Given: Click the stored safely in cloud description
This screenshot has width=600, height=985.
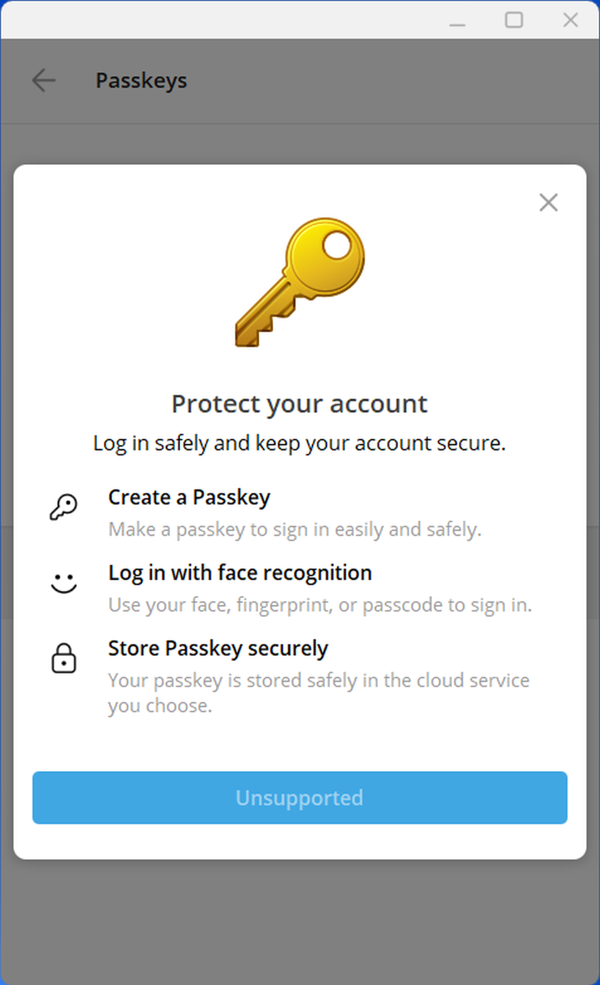Looking at the screenshot, I should tap(319, 693).
